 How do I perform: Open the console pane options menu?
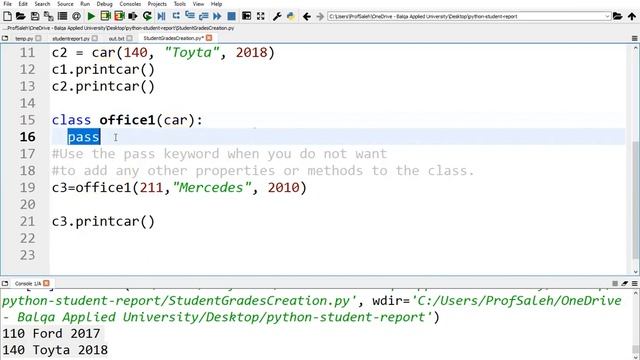pyautogui.click(x=635, y=283)
